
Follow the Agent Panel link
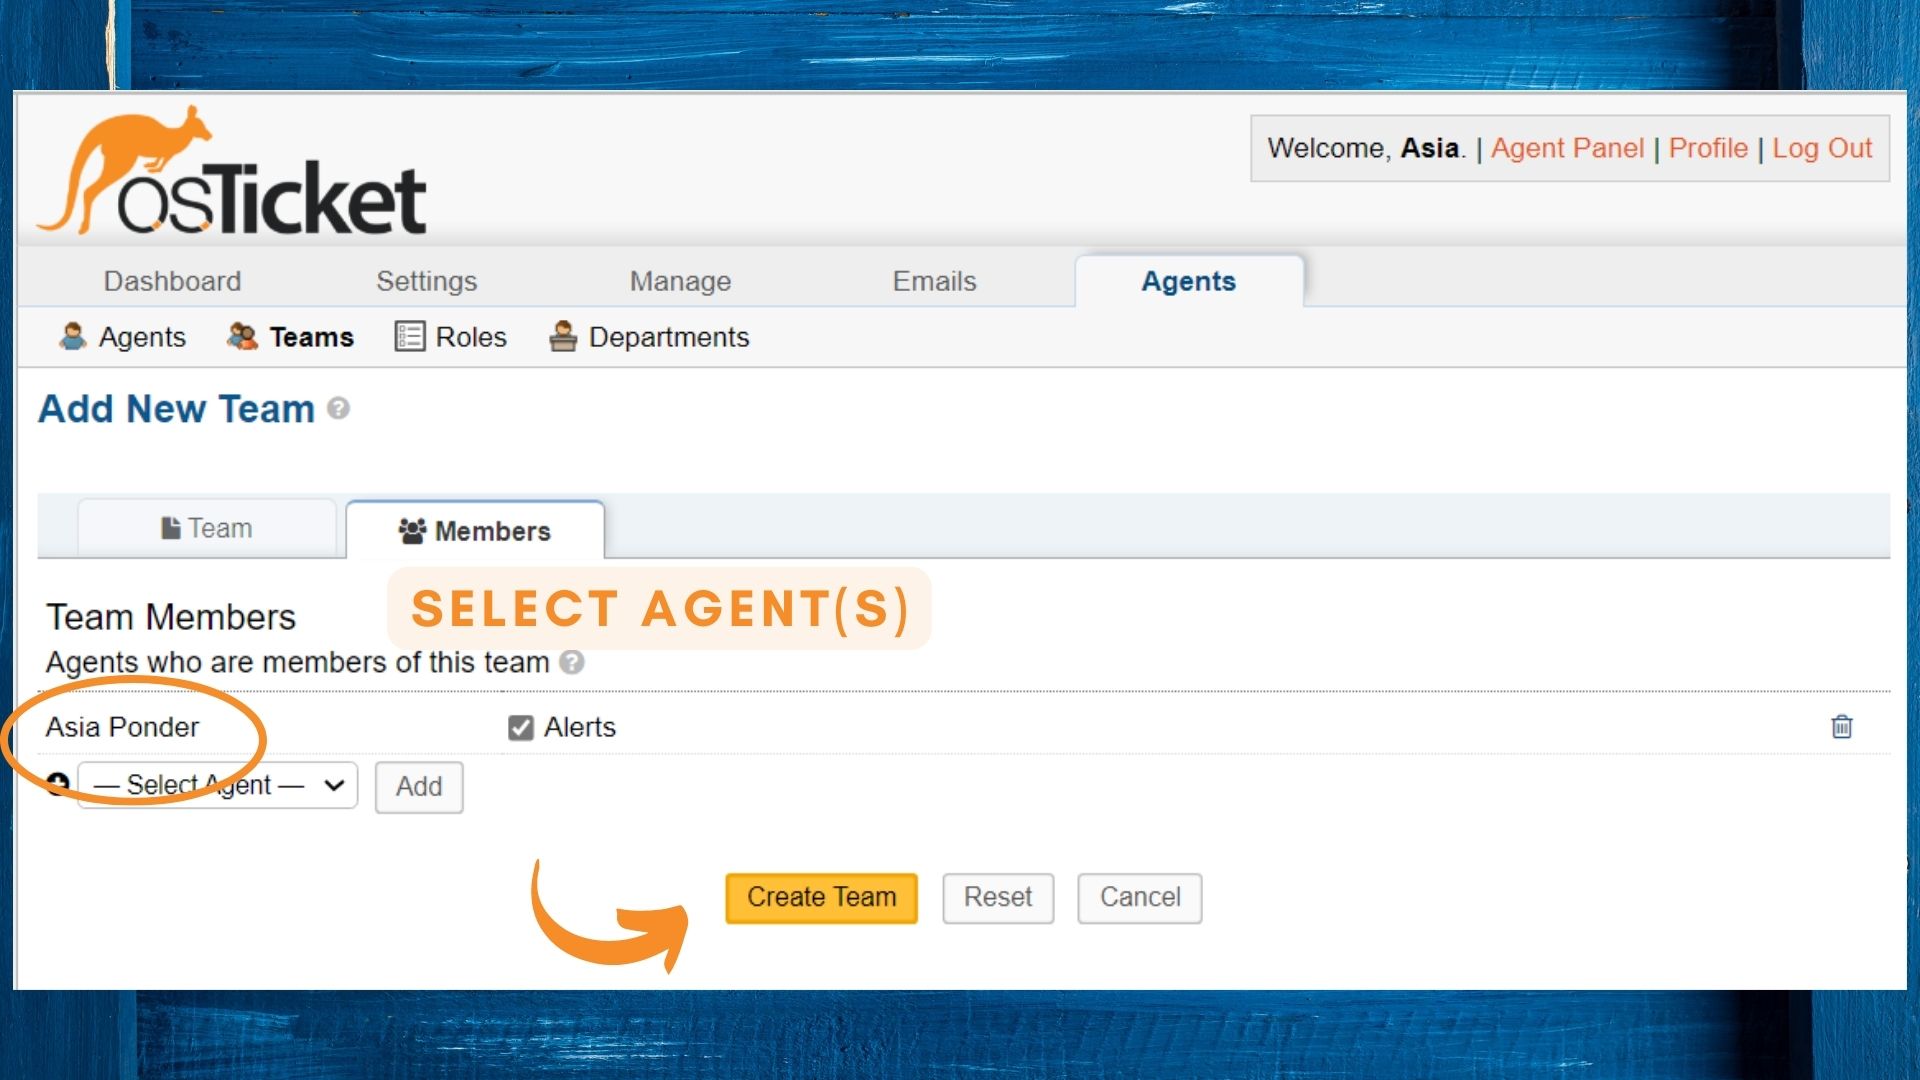(x=1567, y=148)
